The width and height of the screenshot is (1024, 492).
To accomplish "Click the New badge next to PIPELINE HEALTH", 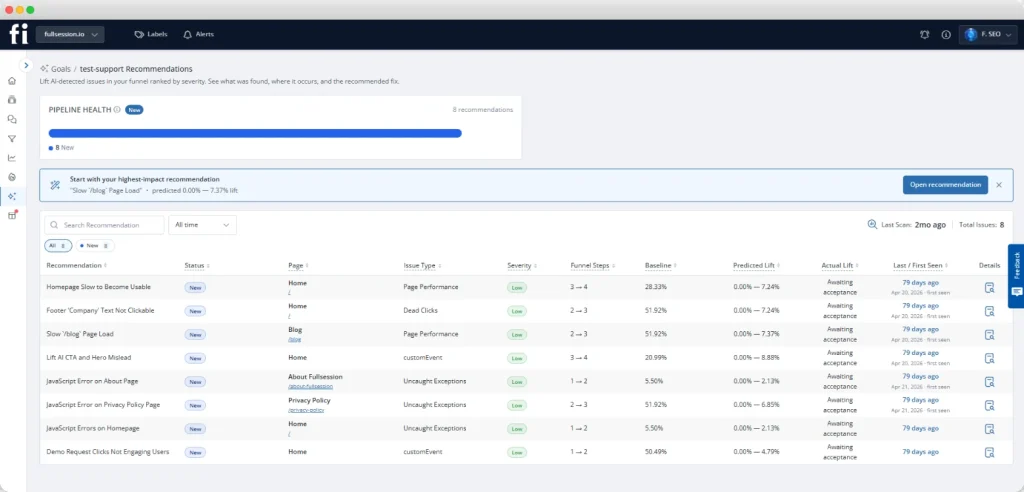I will click(x=134, y=110).
